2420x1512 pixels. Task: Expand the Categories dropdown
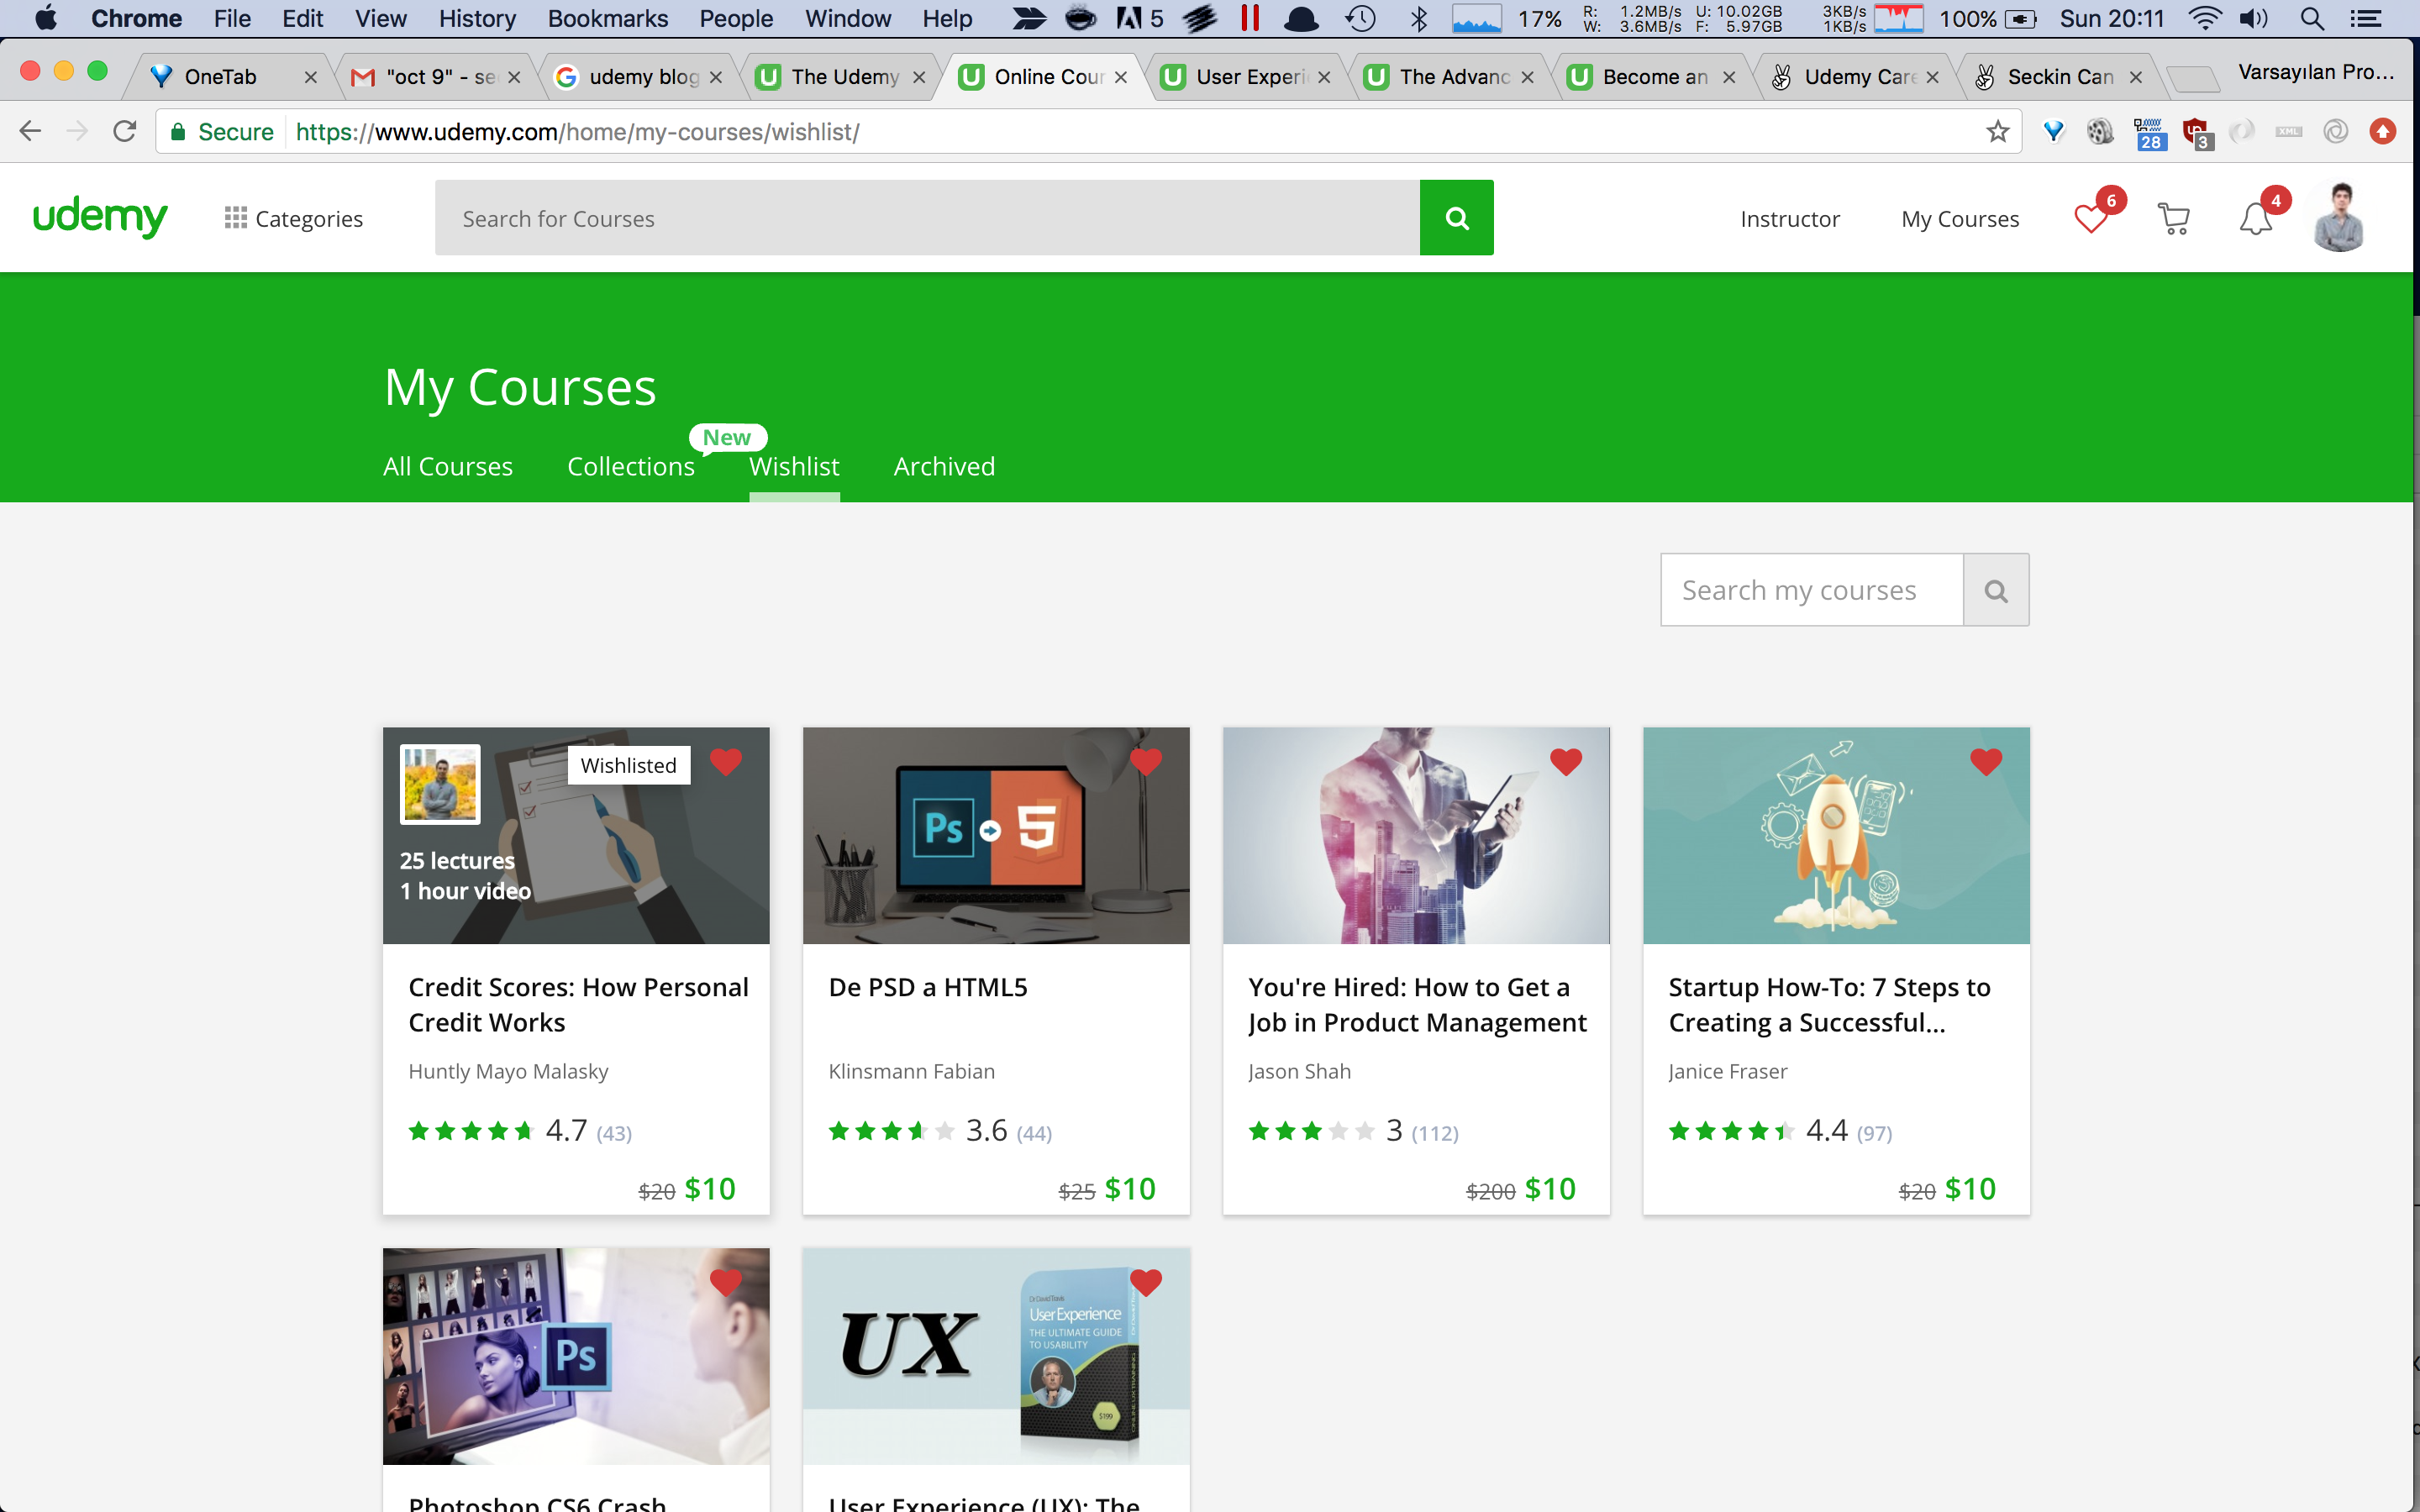pyautogui.click(x=294, y=219)
